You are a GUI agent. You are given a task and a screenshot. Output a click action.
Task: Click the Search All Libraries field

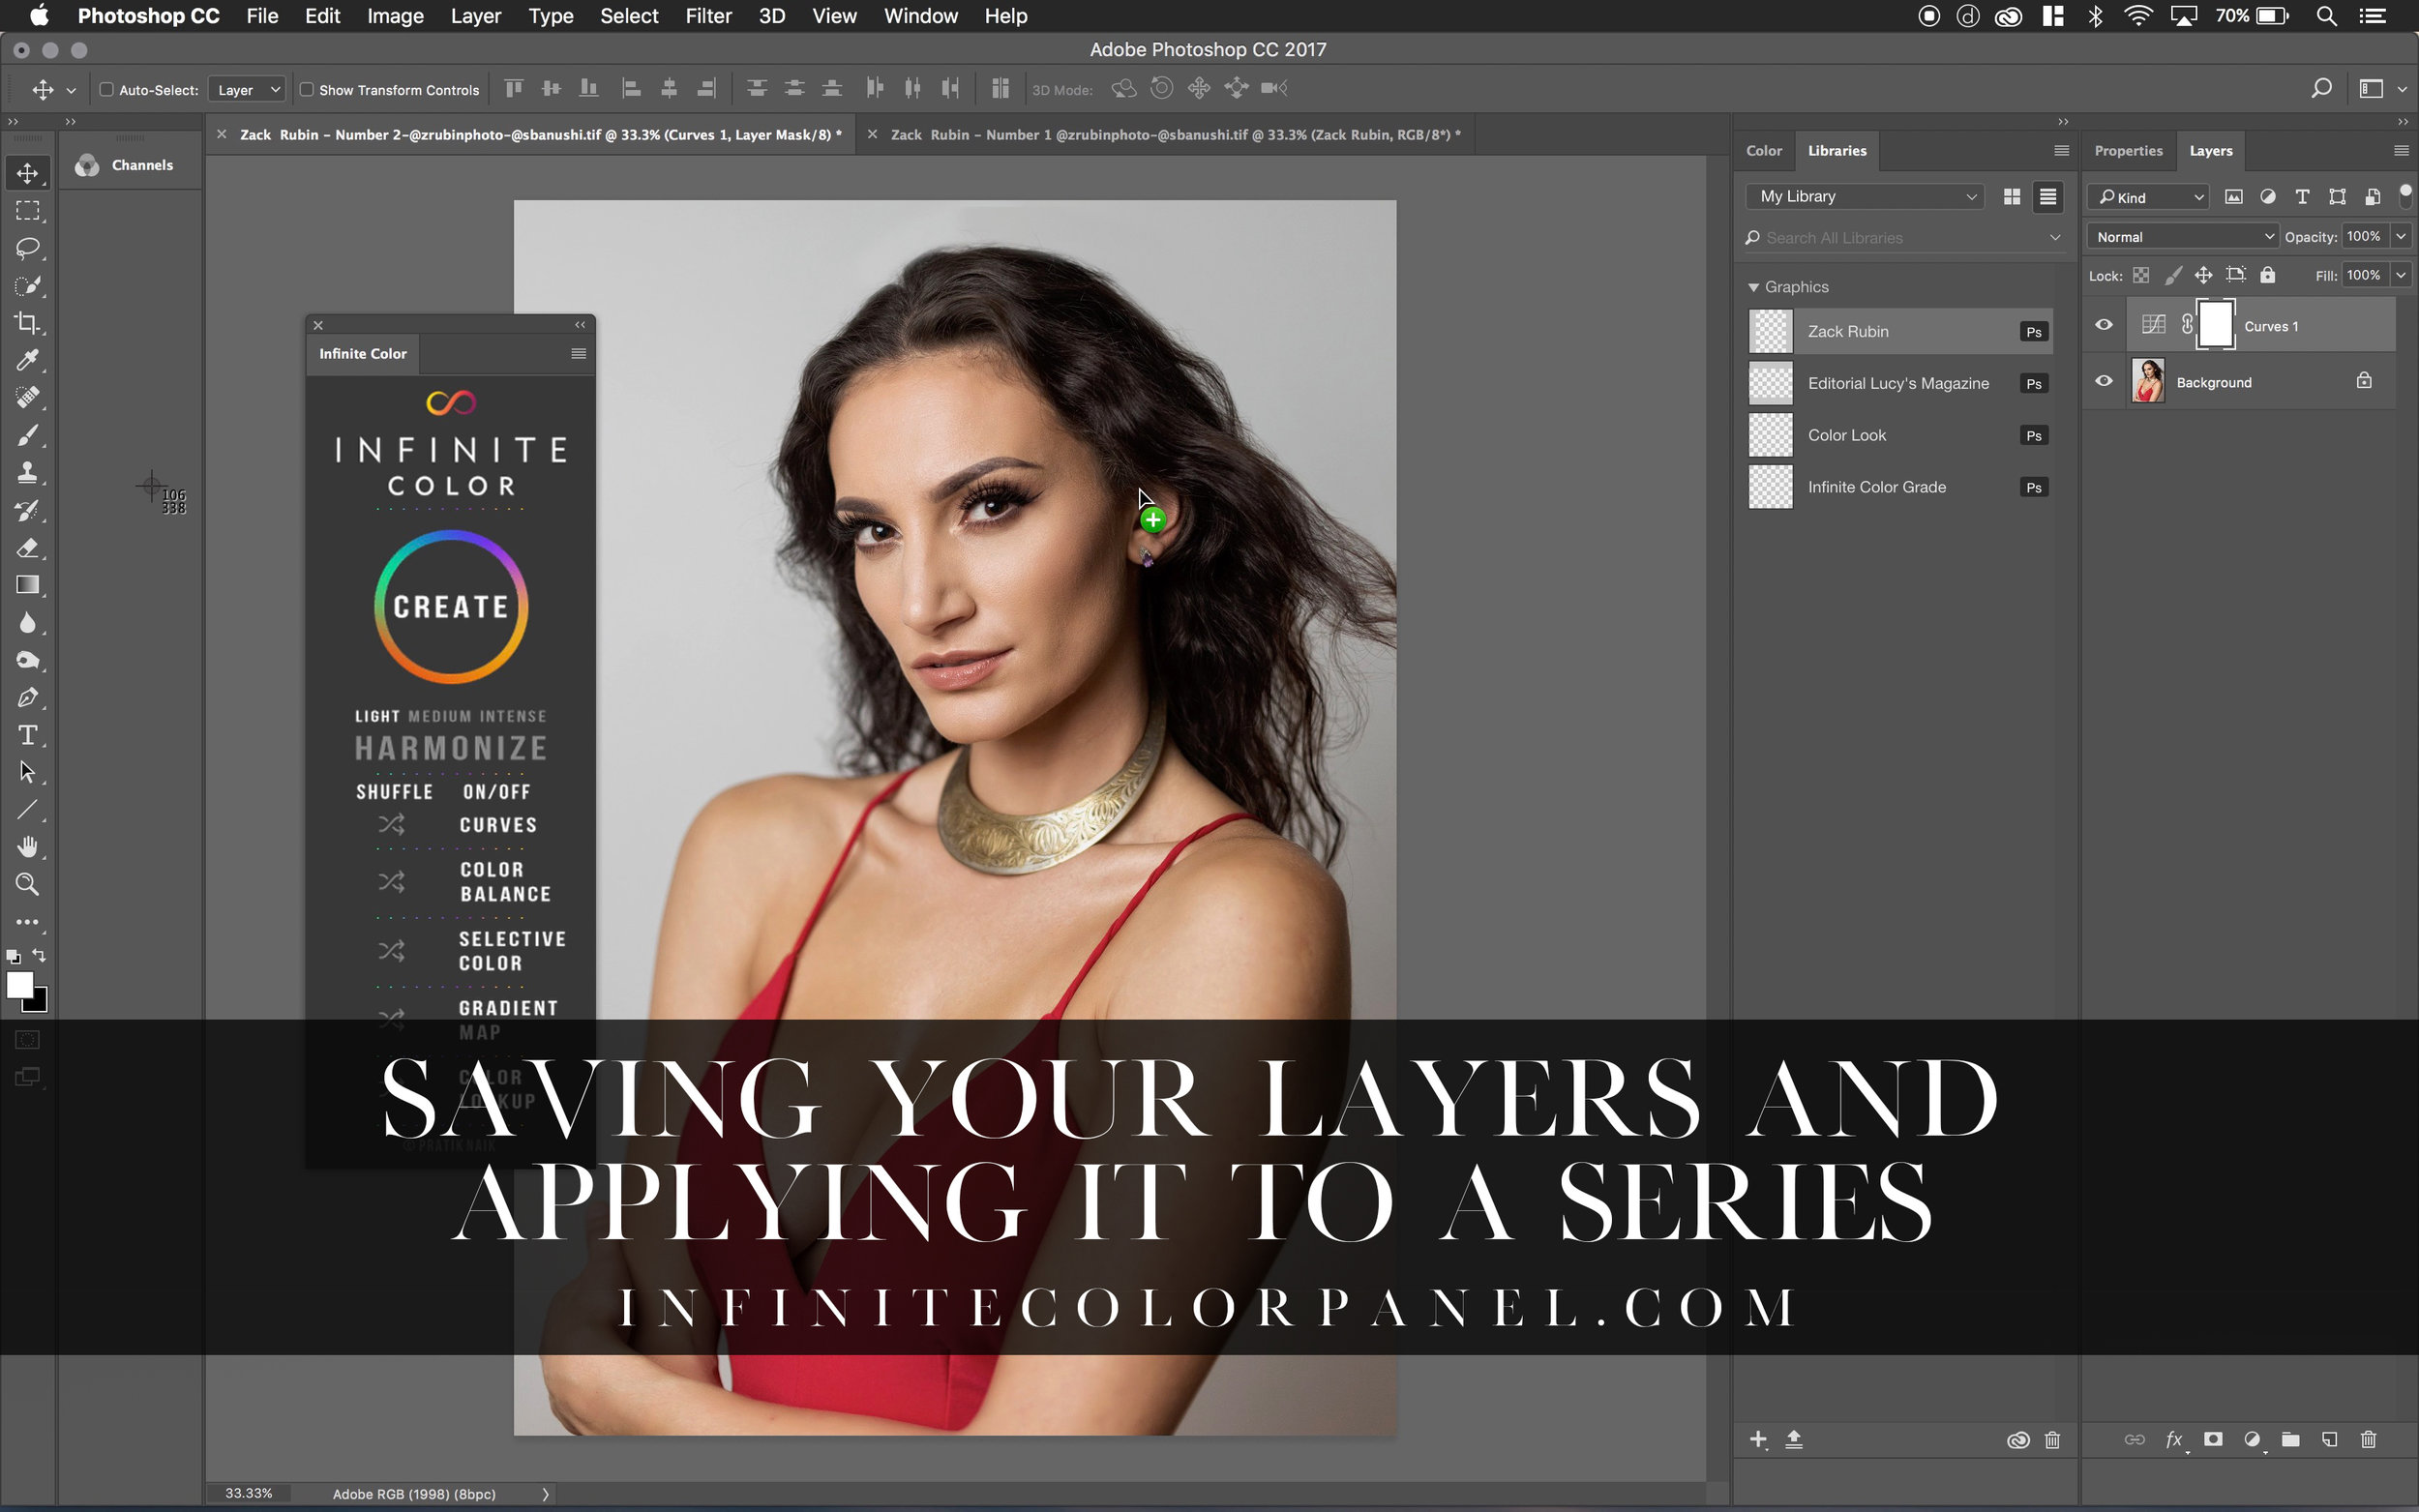pos(1903,238)
